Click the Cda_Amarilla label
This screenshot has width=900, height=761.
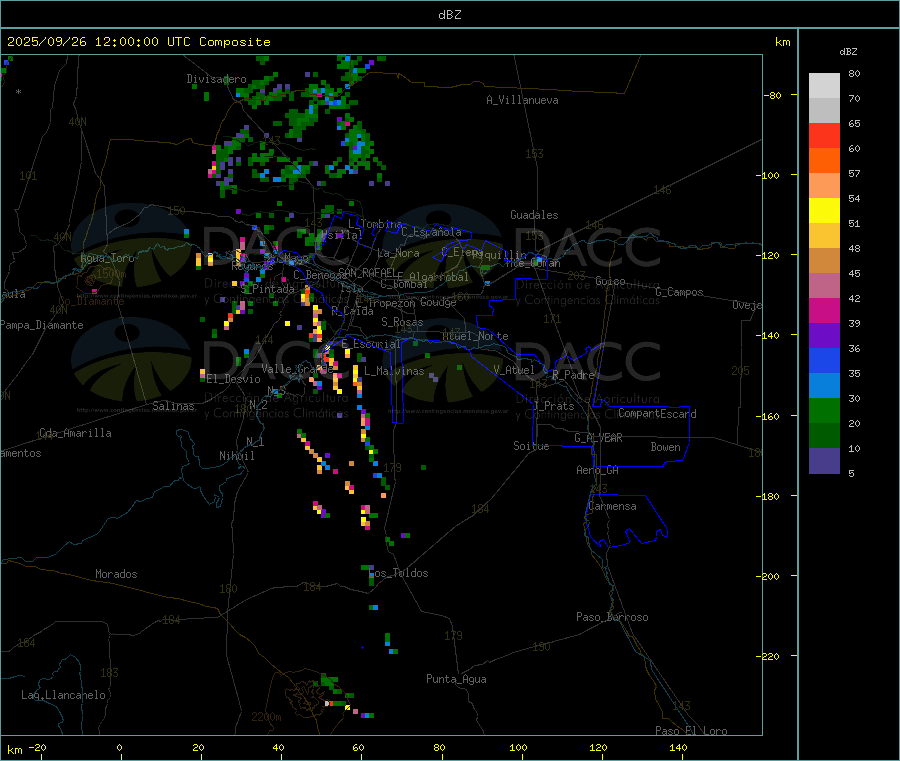pos(75,433)
